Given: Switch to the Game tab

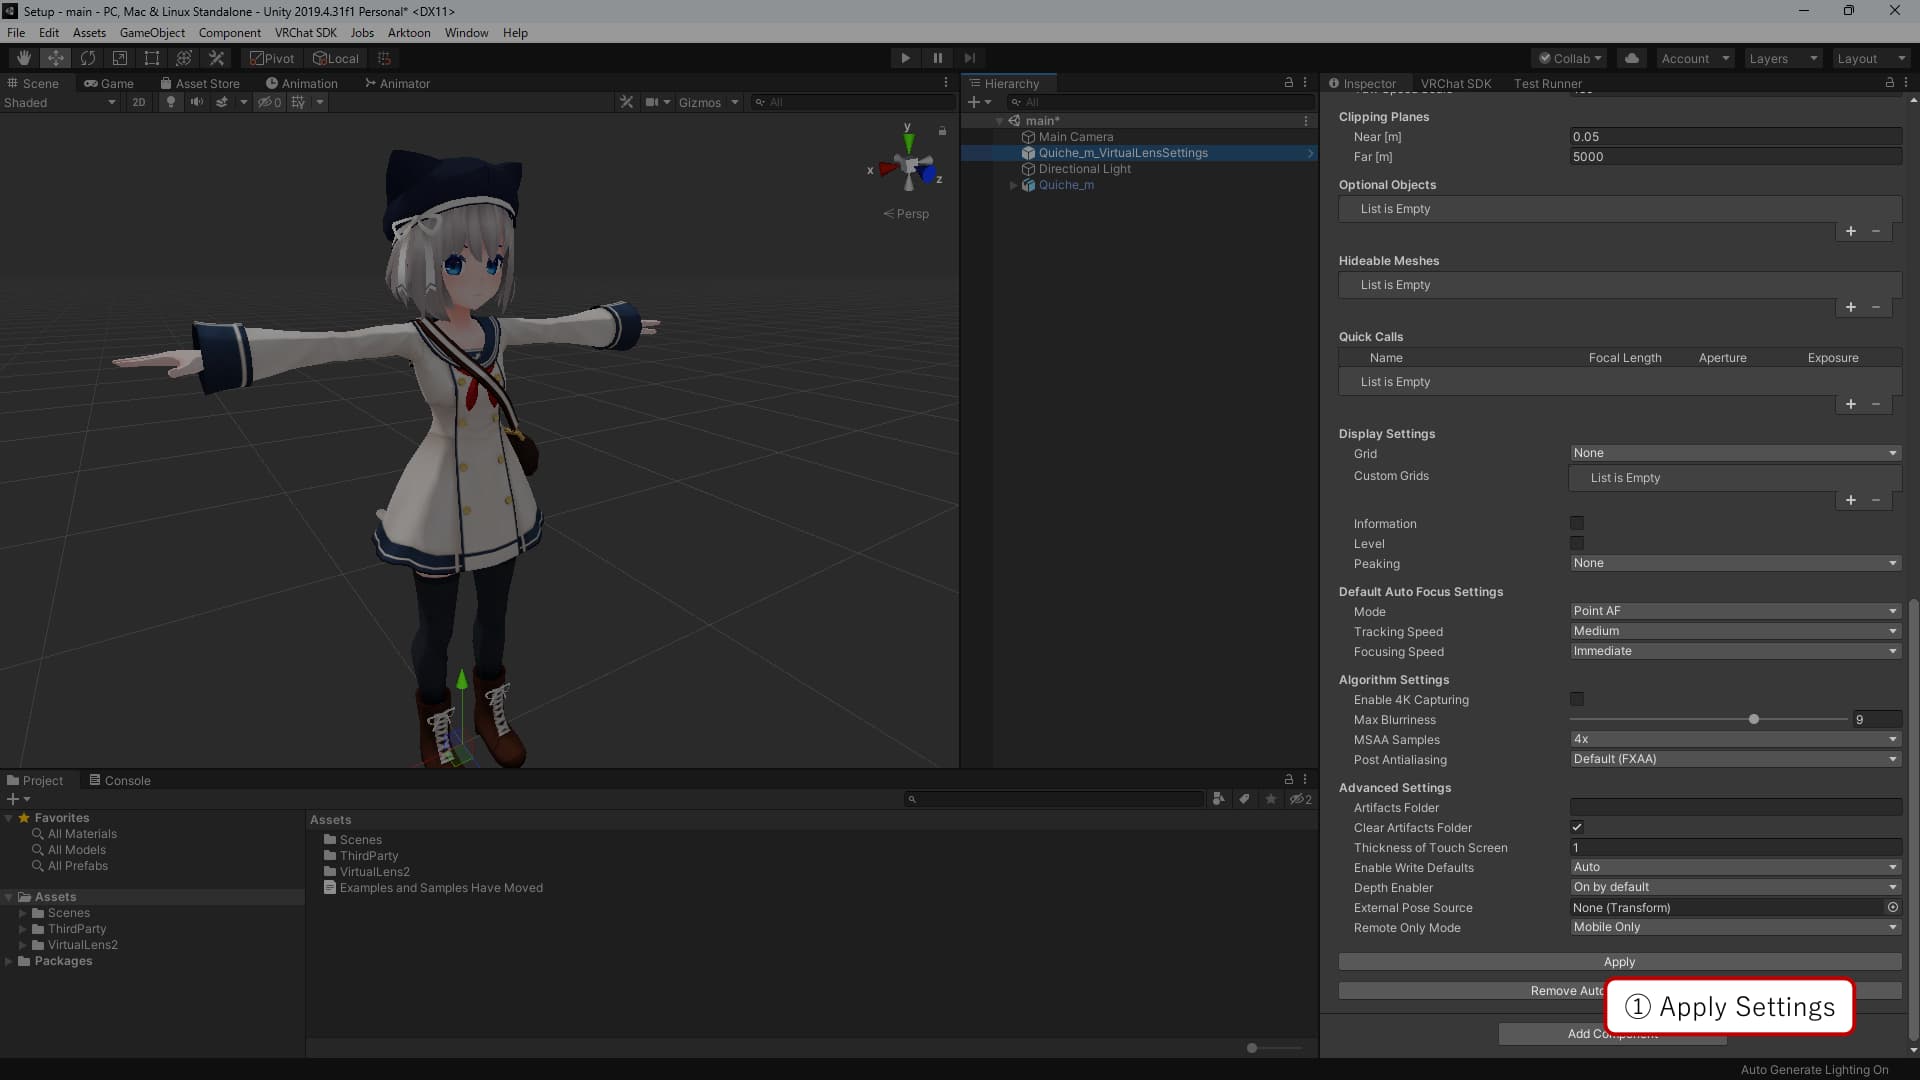Looking at the screenshot, I should click(x=108, y=83).
